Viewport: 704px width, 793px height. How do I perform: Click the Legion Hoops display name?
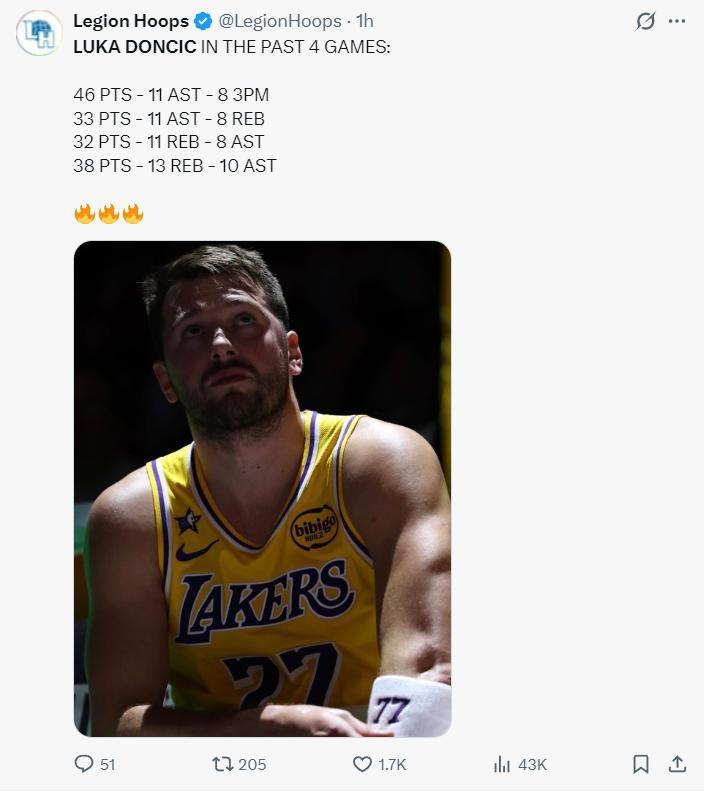click(131, 21)
